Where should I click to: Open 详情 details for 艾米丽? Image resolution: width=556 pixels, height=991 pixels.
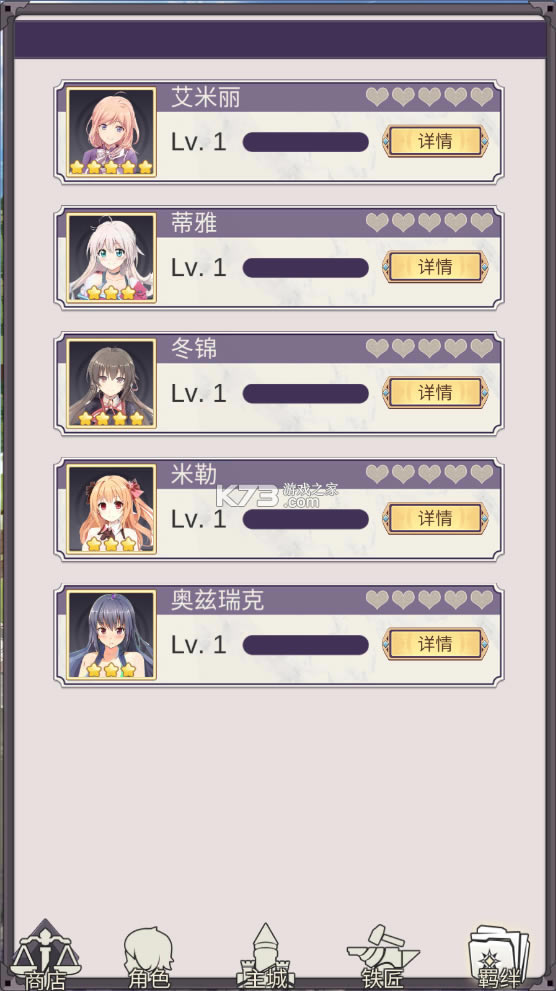(435, 141)
